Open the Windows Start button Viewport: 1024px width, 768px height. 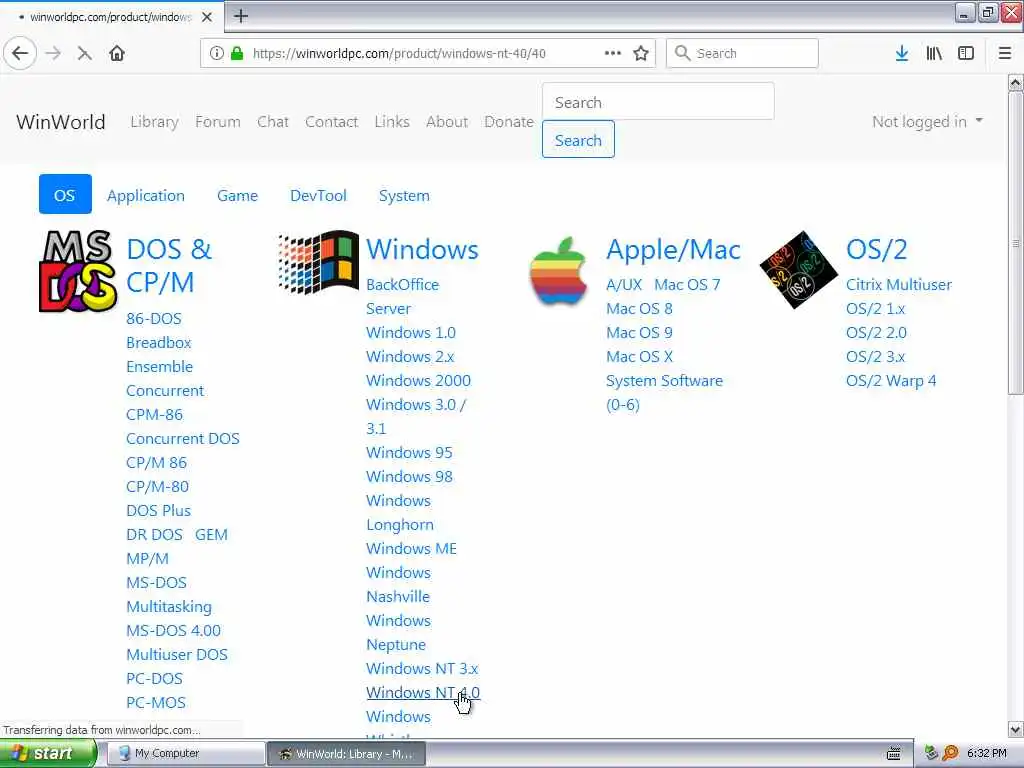pyautogui.click(x=47, y=754)
